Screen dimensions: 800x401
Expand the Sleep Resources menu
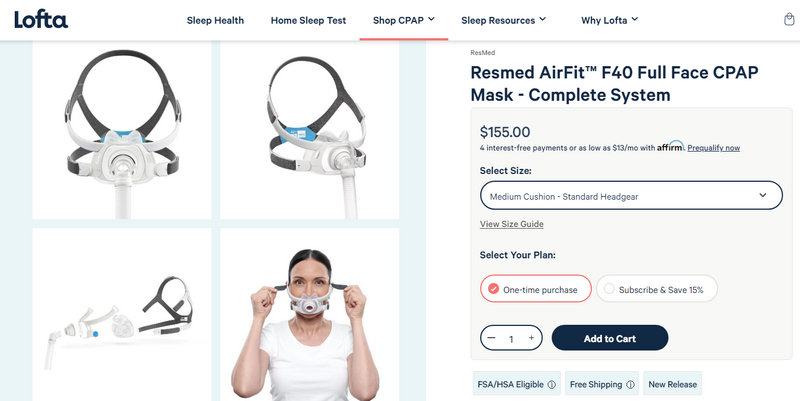[x=504, y=20]
